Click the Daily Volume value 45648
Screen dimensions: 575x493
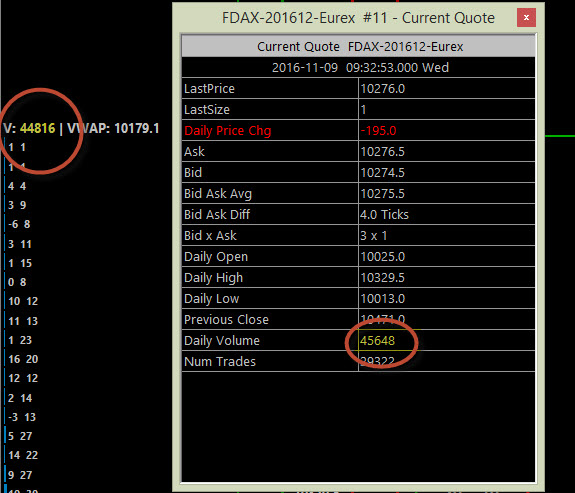(x=377, y=340)
